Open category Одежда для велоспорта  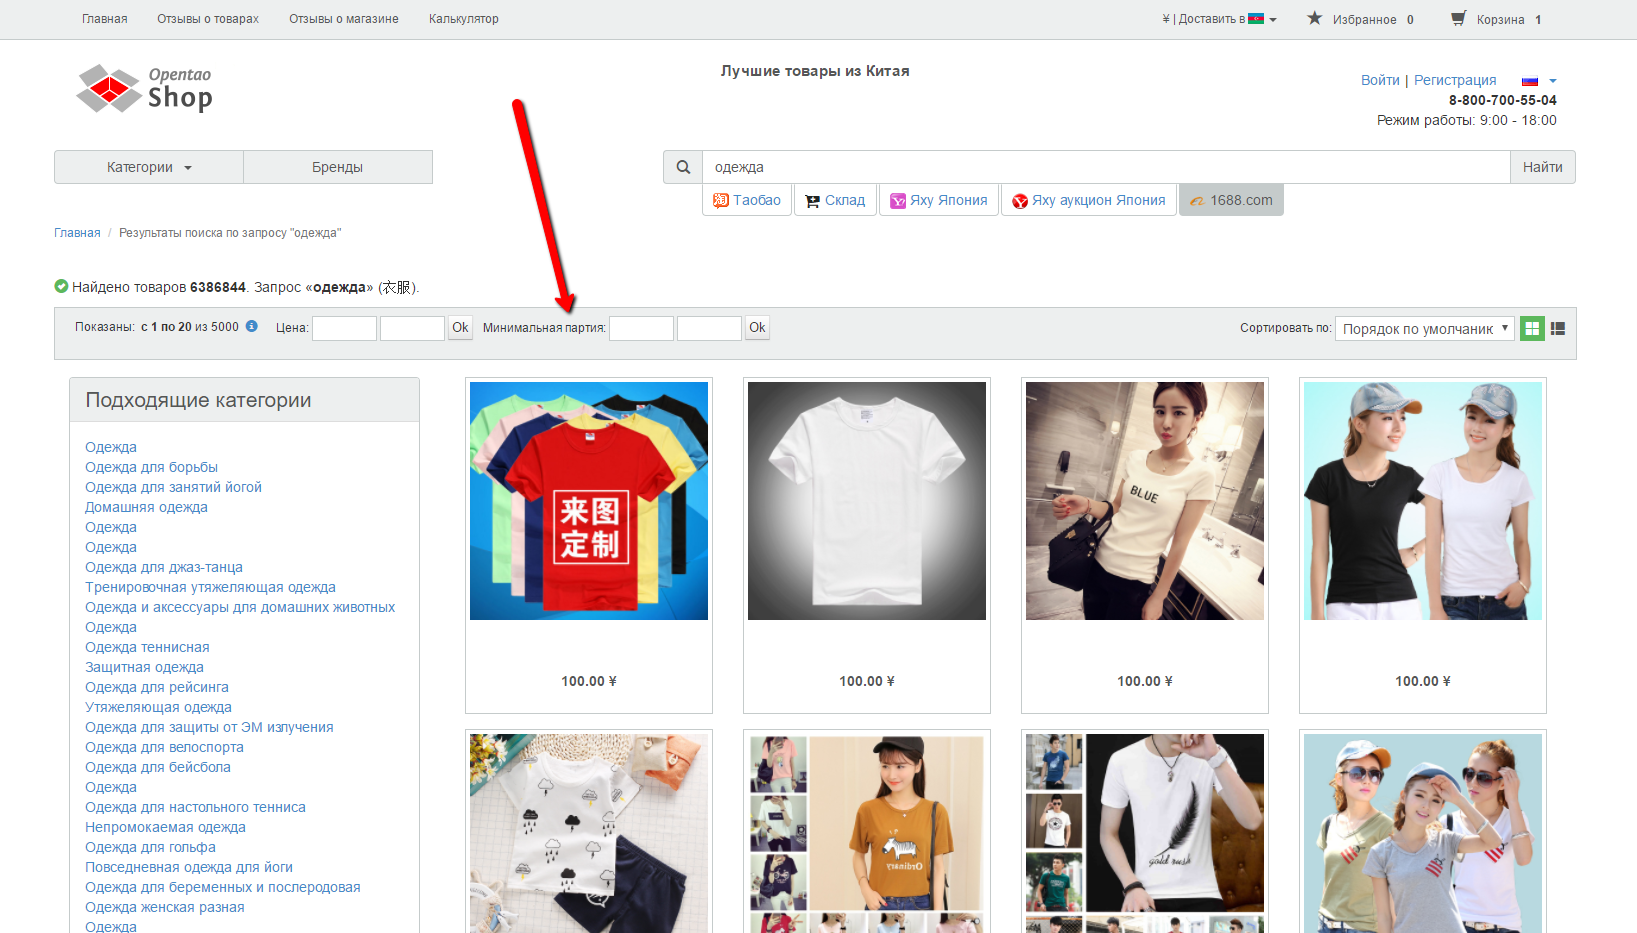click(164, 747)
